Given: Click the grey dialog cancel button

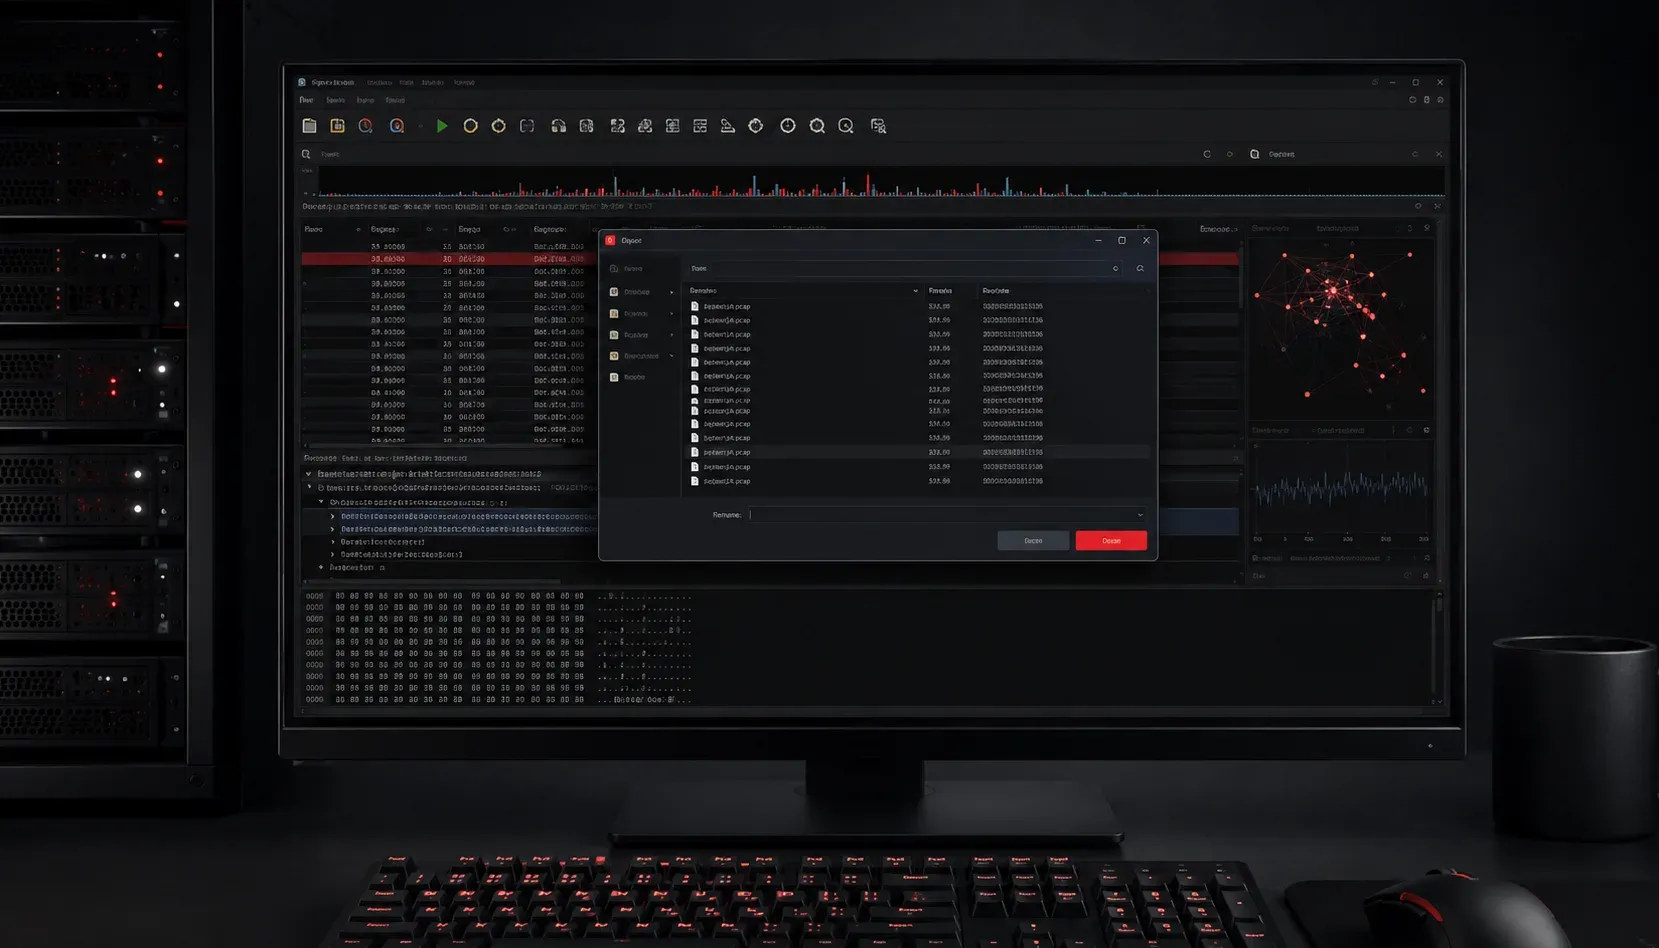Looking at the screenshot, I should click(x=1033, y=541).
